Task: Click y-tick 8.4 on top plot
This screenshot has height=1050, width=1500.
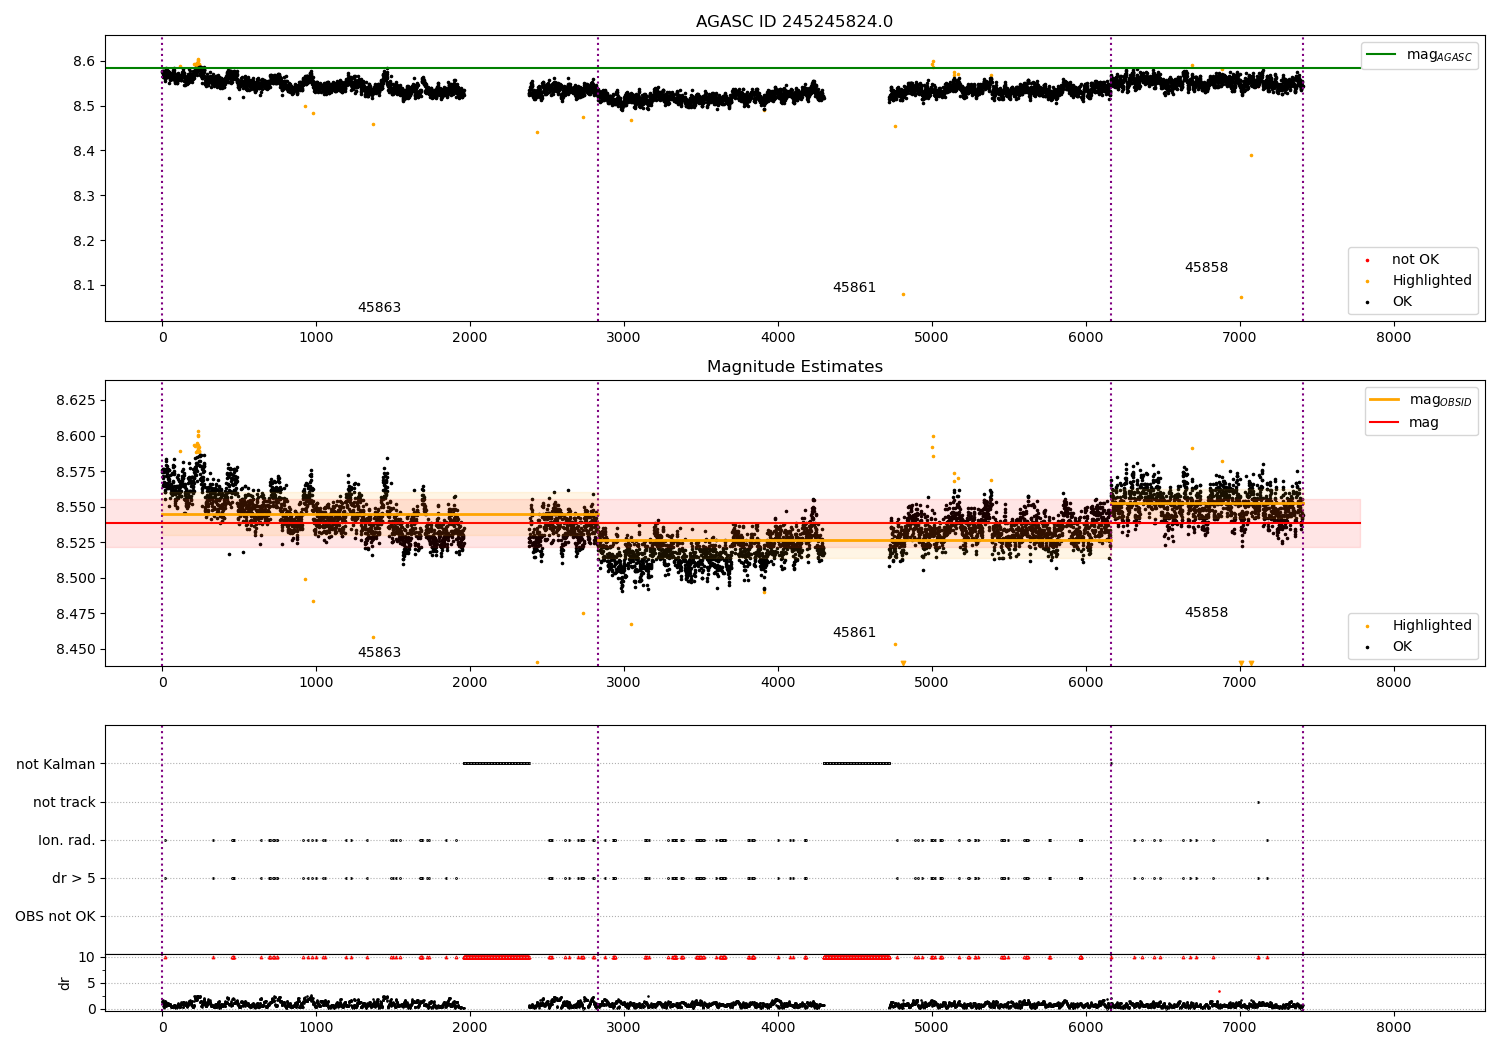Action: pyautogui.click(x=84, y=152)
